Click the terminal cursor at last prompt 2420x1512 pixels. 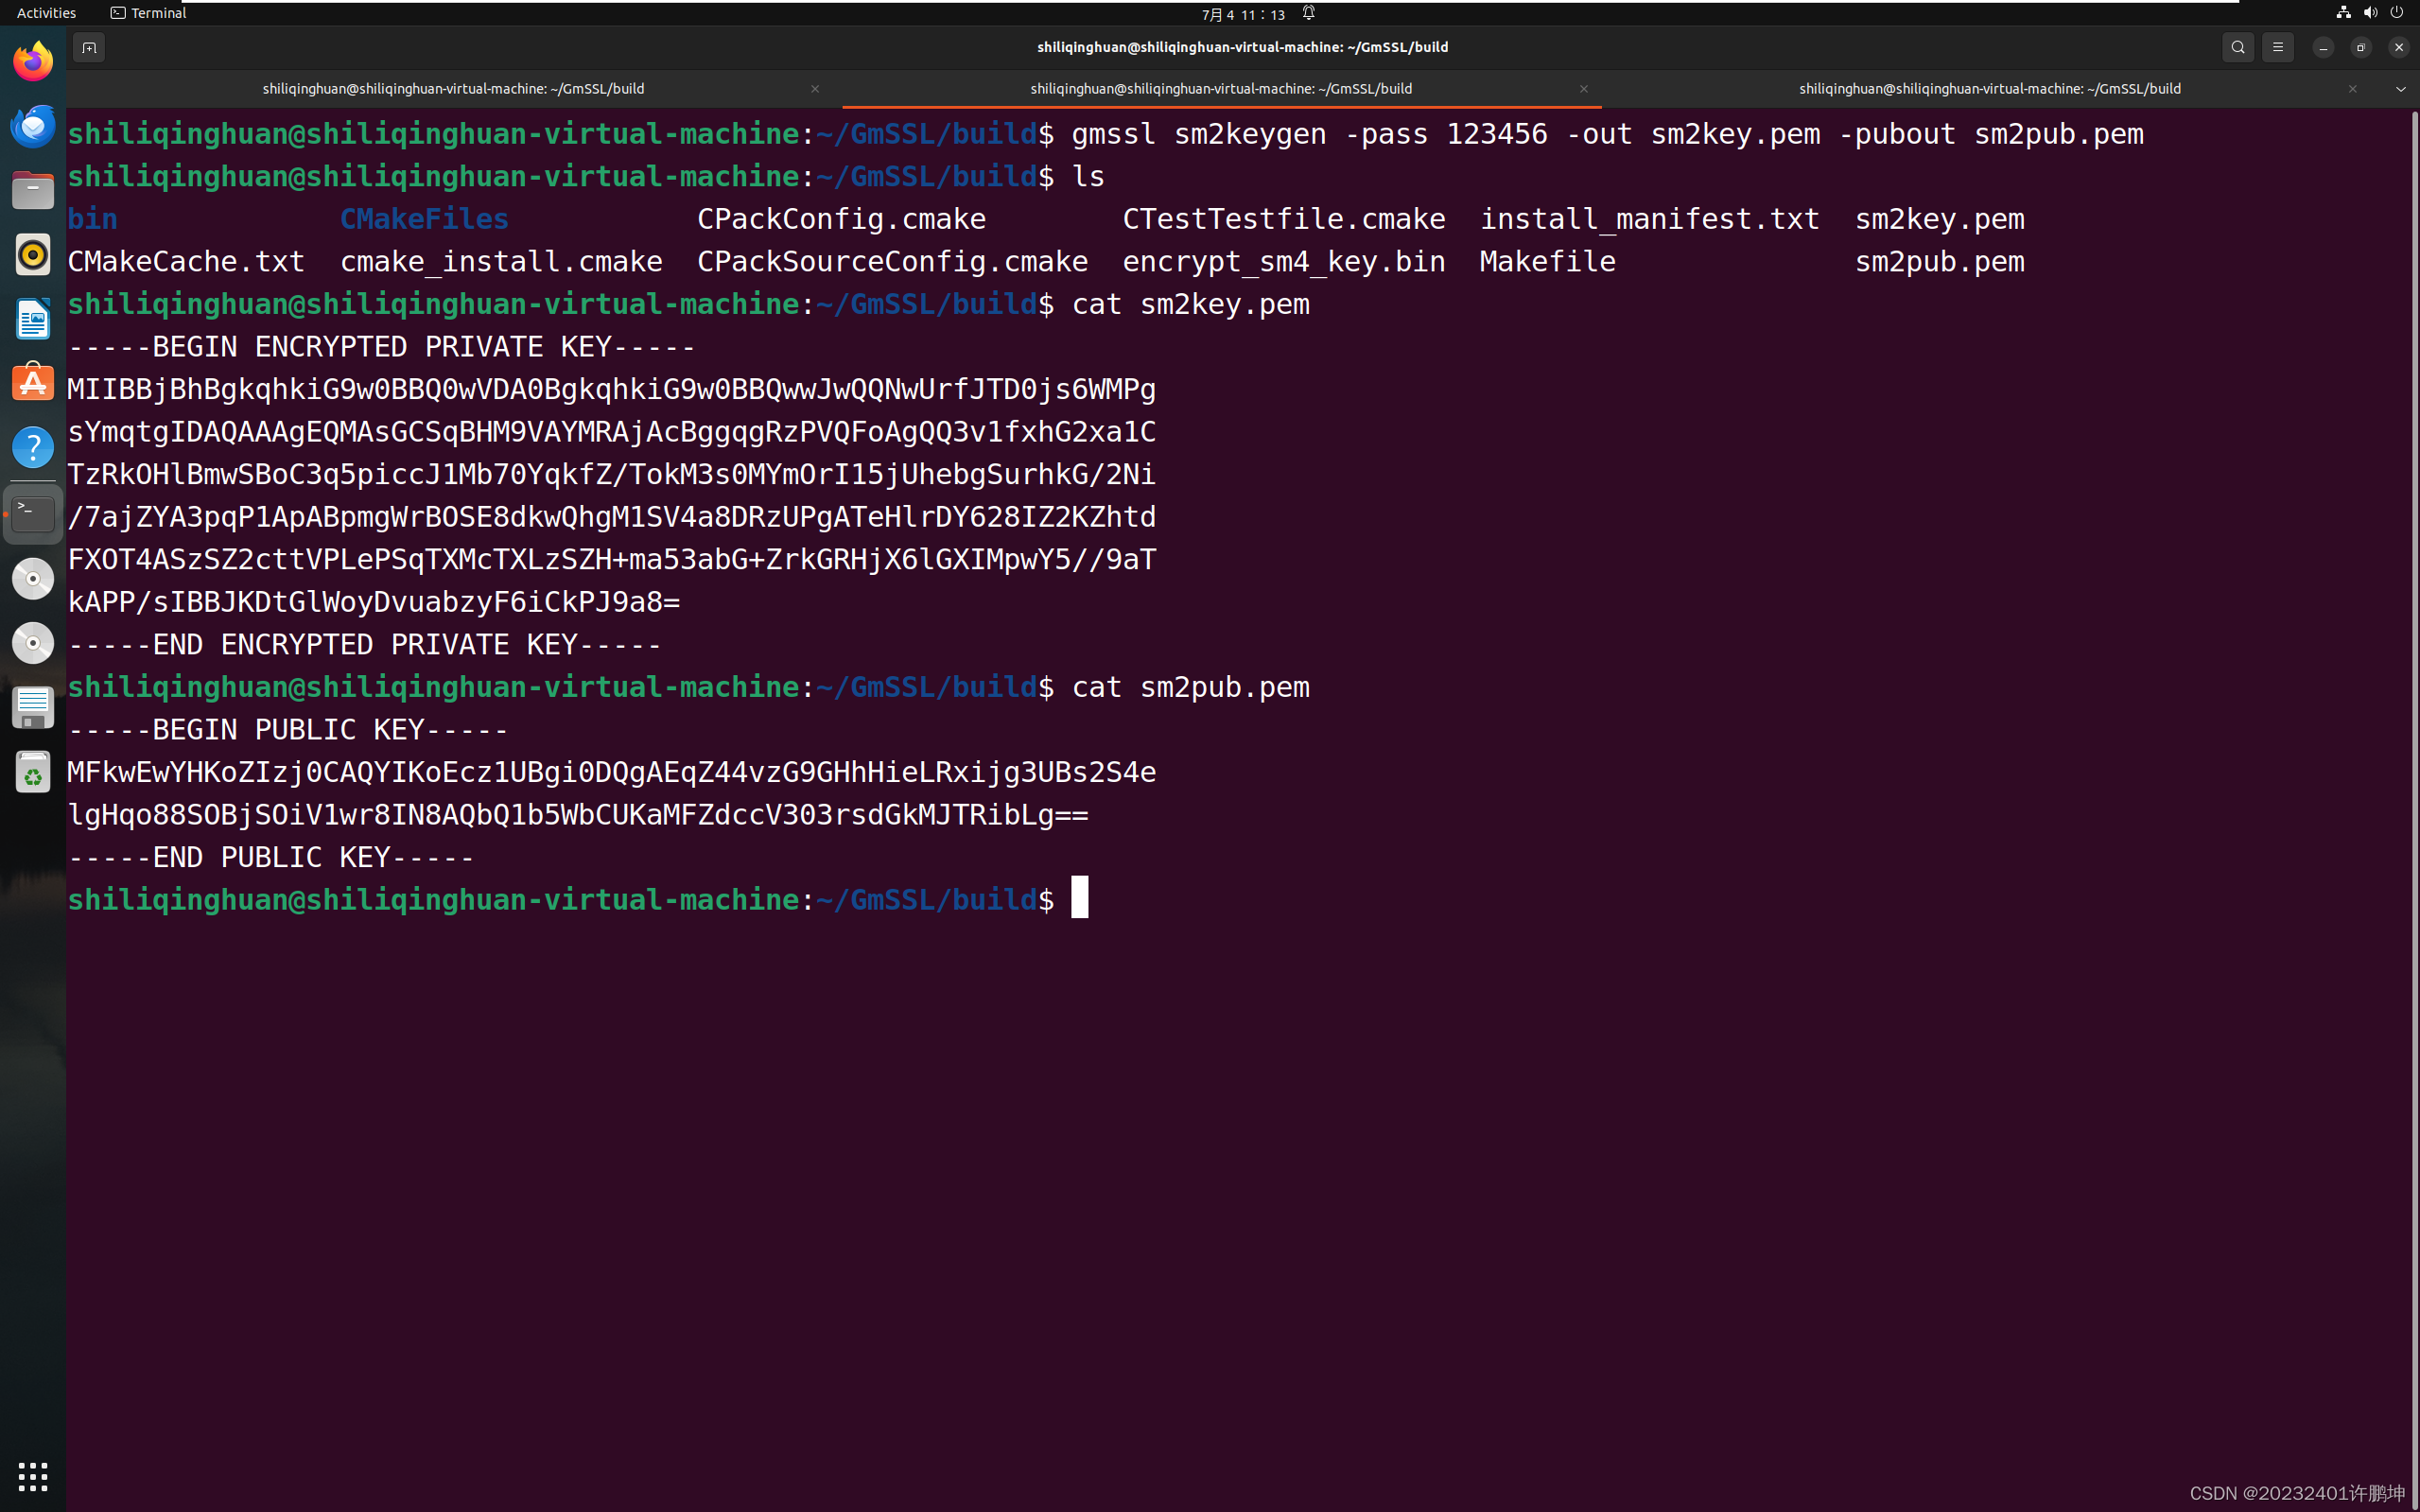(x=1080, y=897)
